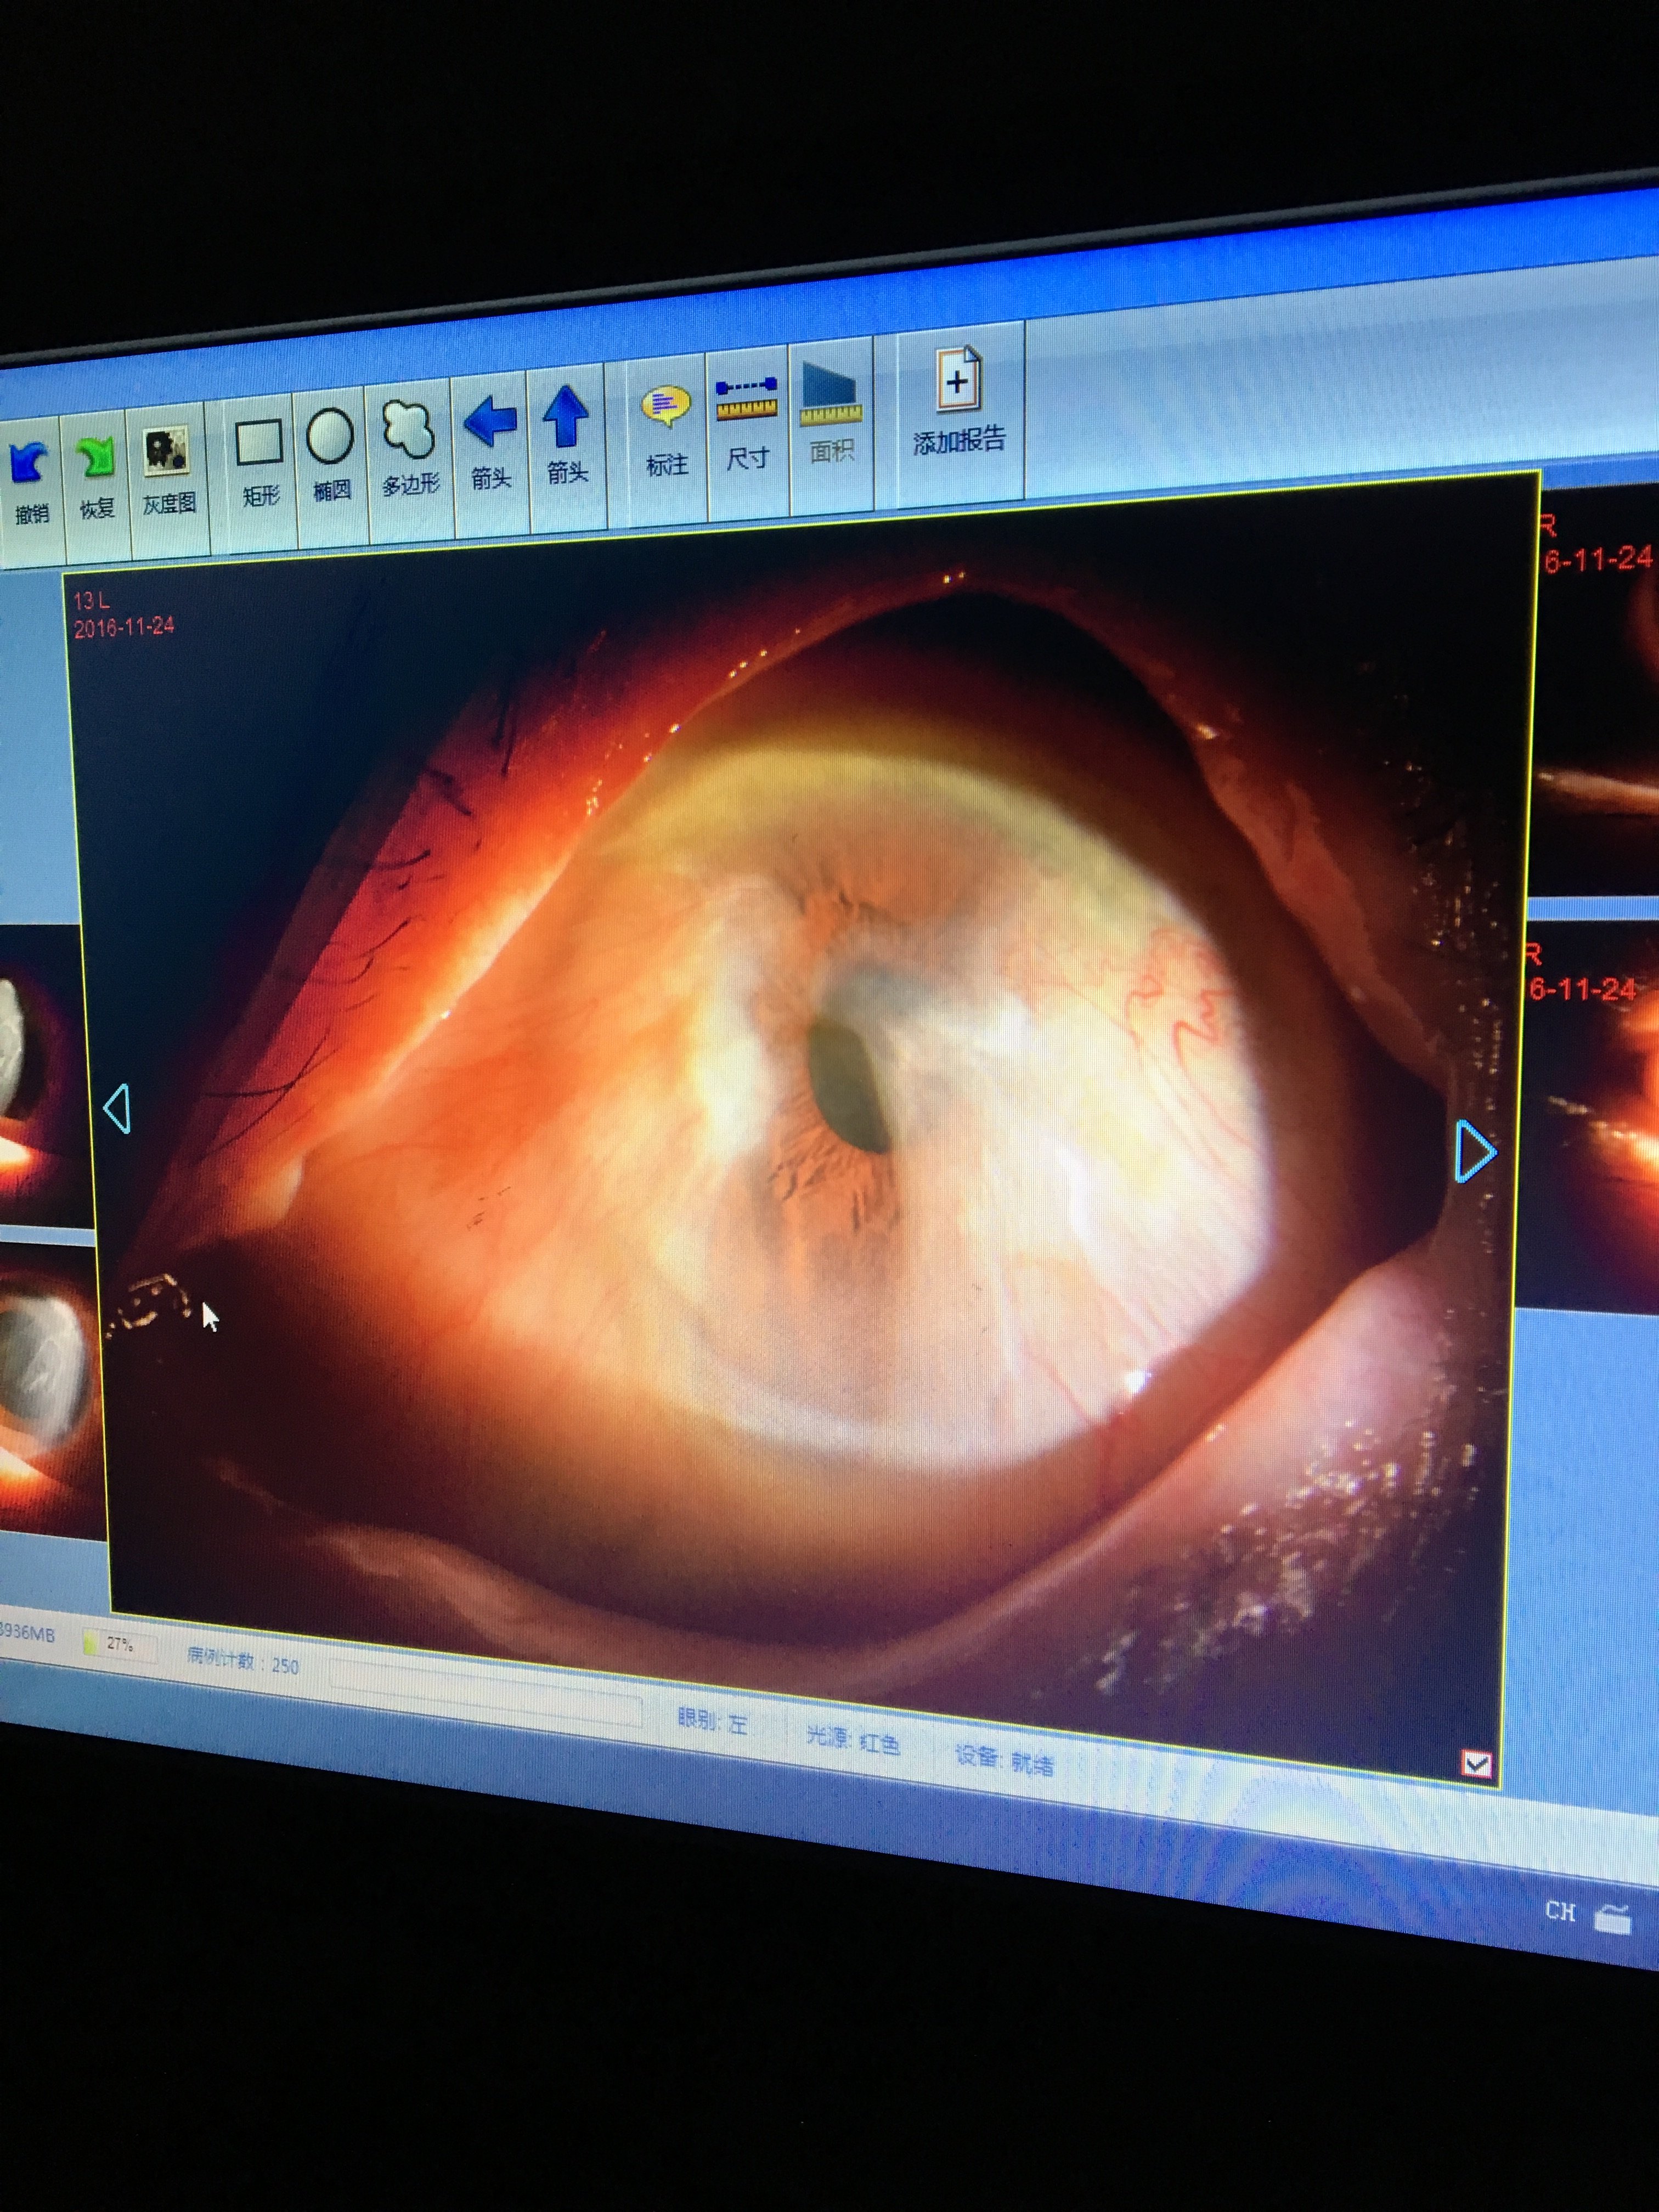Image resolution: width=1659 pixels, height=2212 pixels.
Task: Click the 设备: 就绪 status entry
Action: [x=1004, y=1759]
